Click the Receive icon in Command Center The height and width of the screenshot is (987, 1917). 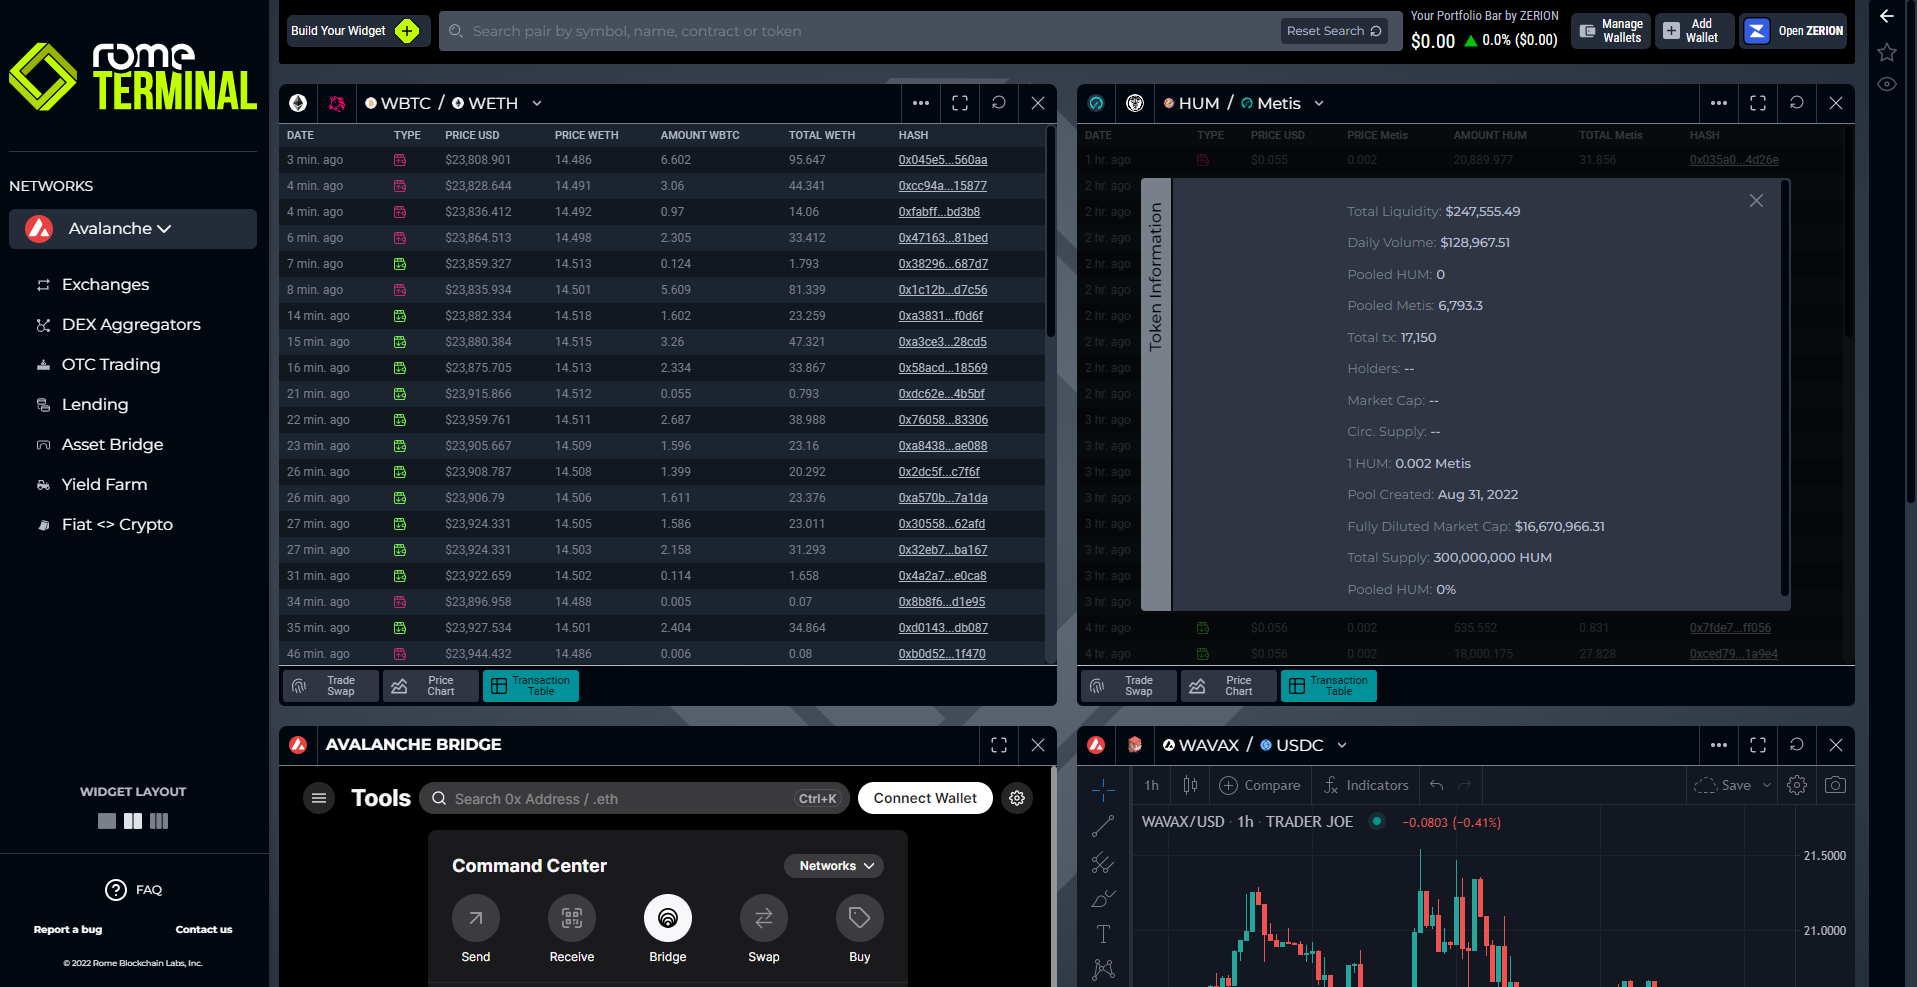tap(572, 918)
